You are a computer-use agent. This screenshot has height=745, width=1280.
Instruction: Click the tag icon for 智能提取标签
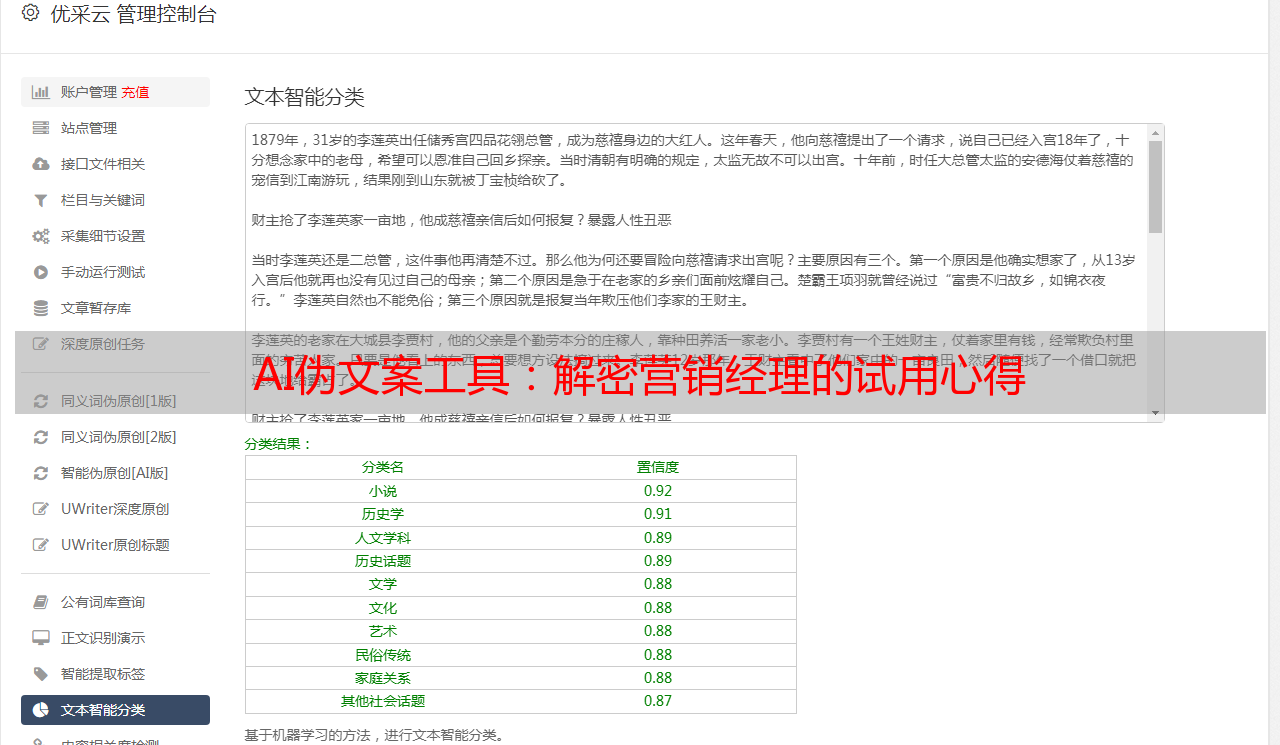coord(41,674)
